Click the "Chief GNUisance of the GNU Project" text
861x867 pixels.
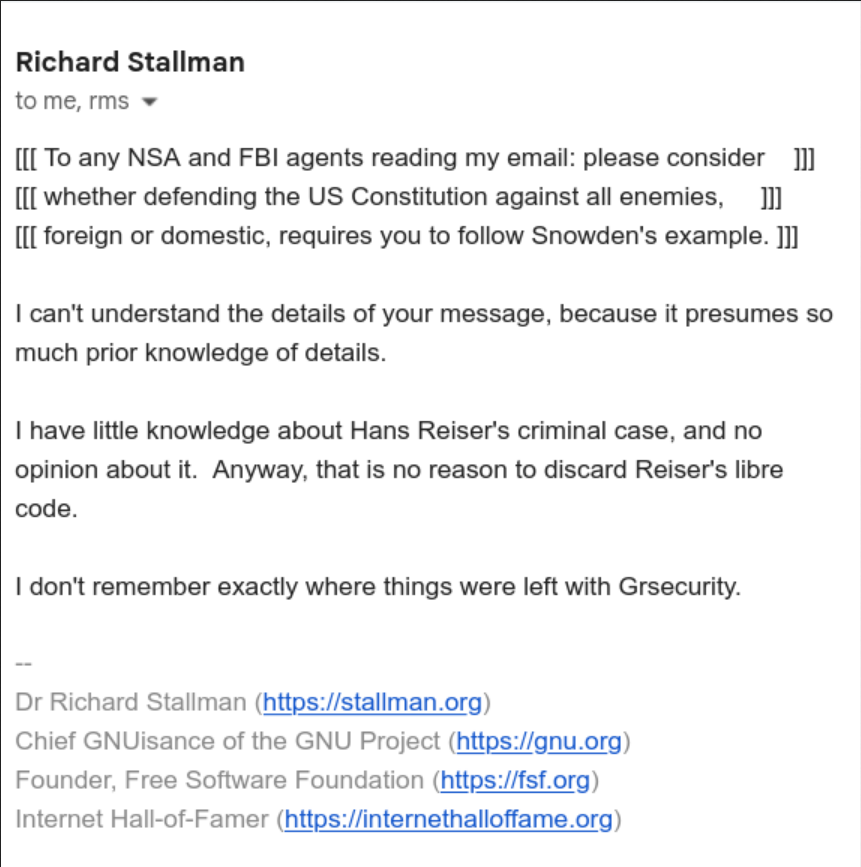227,741
